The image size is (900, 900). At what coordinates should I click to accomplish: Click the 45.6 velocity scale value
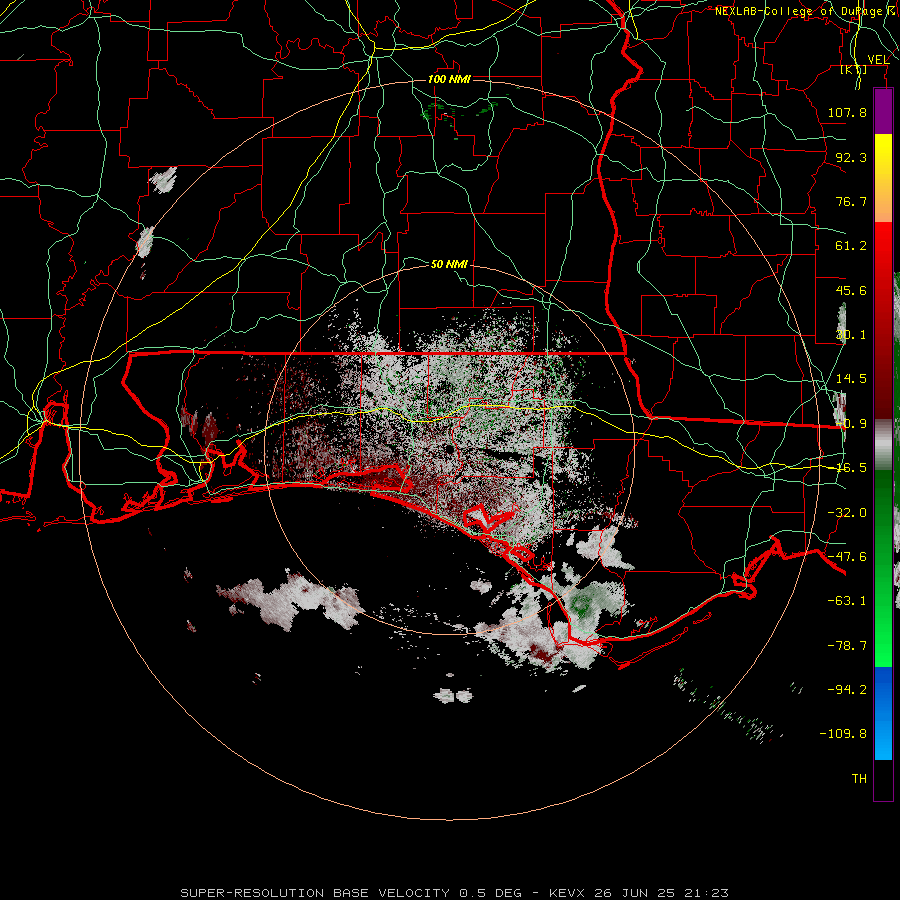click(x=851, y=290)
